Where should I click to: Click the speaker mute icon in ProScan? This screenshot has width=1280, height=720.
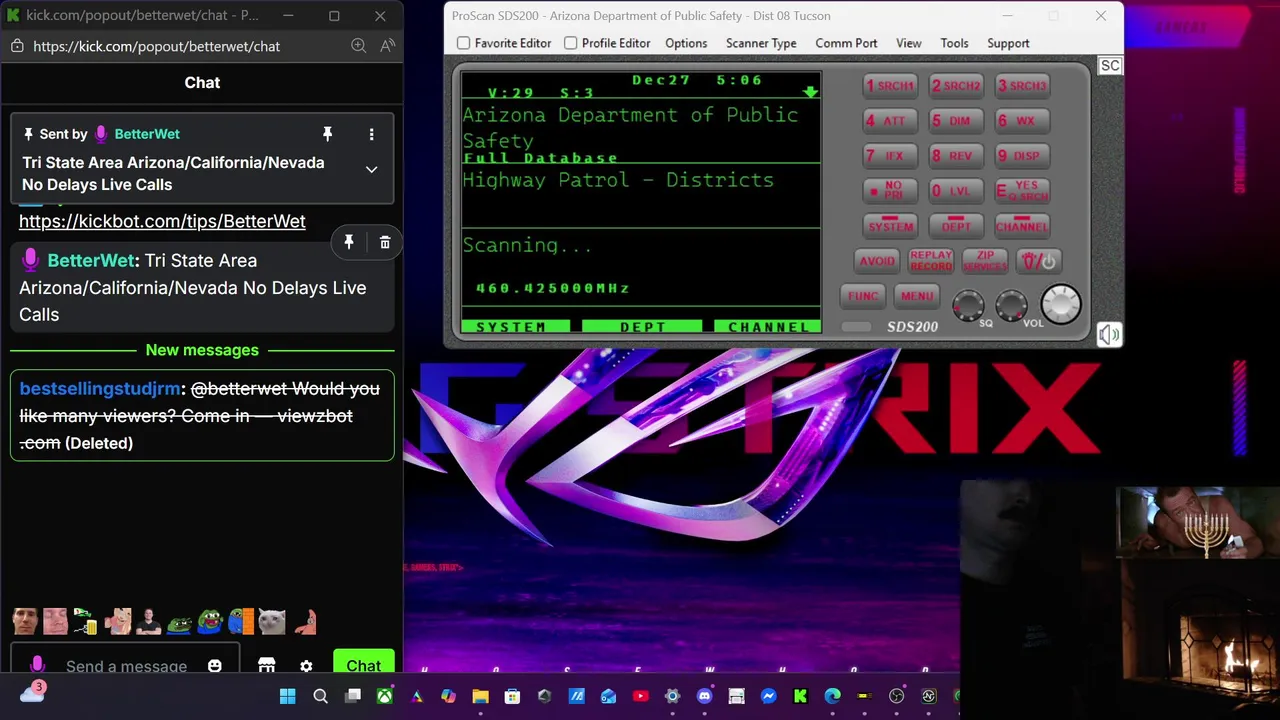coord(1109,335)
